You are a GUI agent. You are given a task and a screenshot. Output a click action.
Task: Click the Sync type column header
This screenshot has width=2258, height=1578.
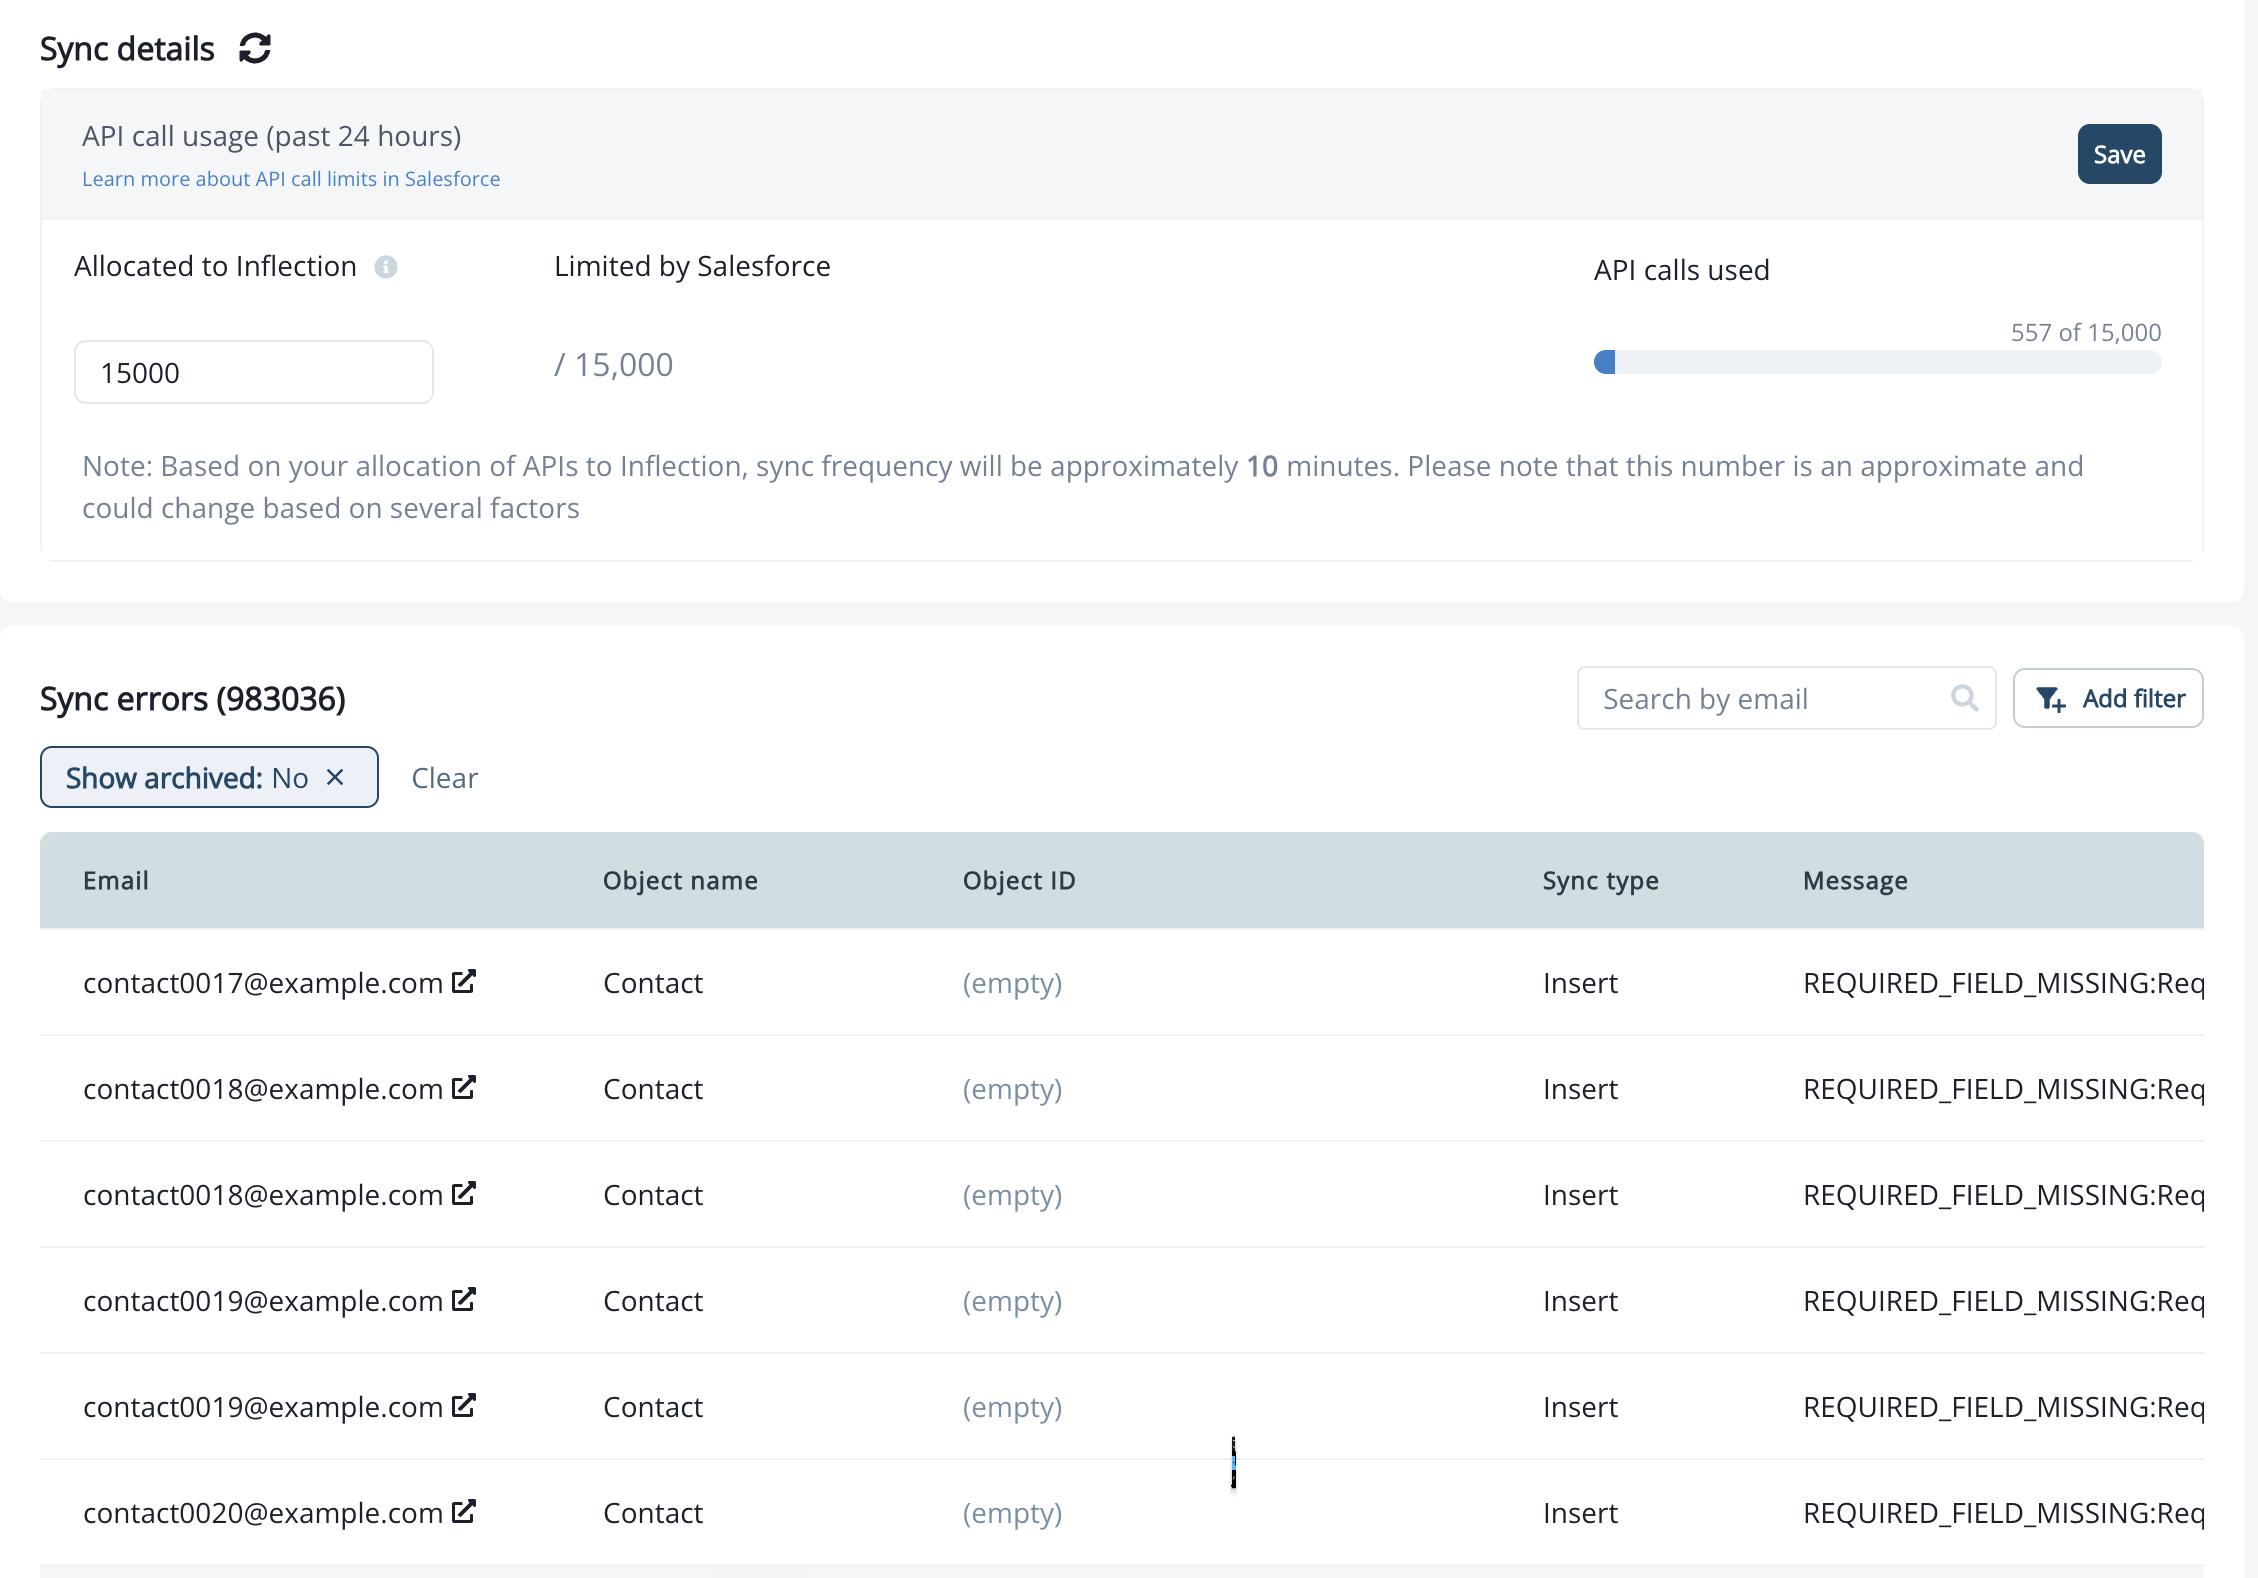[x=1600, y=880]
